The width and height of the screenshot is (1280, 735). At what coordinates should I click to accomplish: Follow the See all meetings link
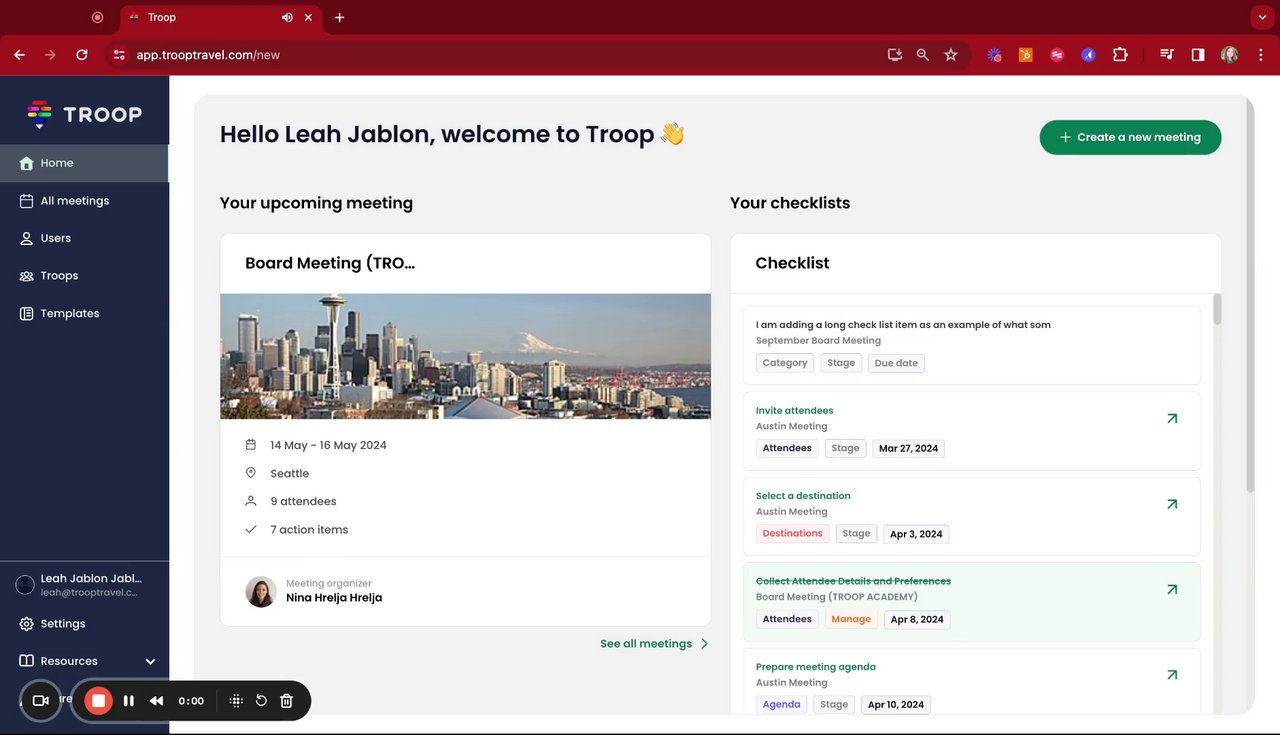pos(654,644)
